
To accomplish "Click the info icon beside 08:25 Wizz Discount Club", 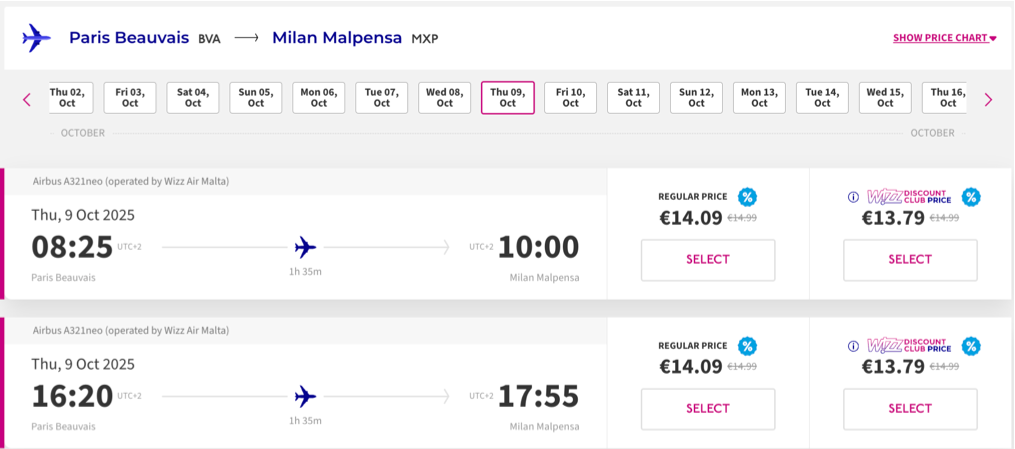I will 853,197.
